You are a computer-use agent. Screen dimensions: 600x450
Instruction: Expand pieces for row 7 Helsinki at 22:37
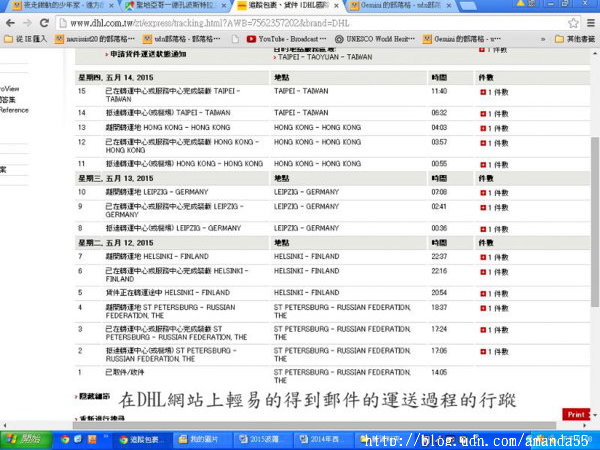[483, 258]
